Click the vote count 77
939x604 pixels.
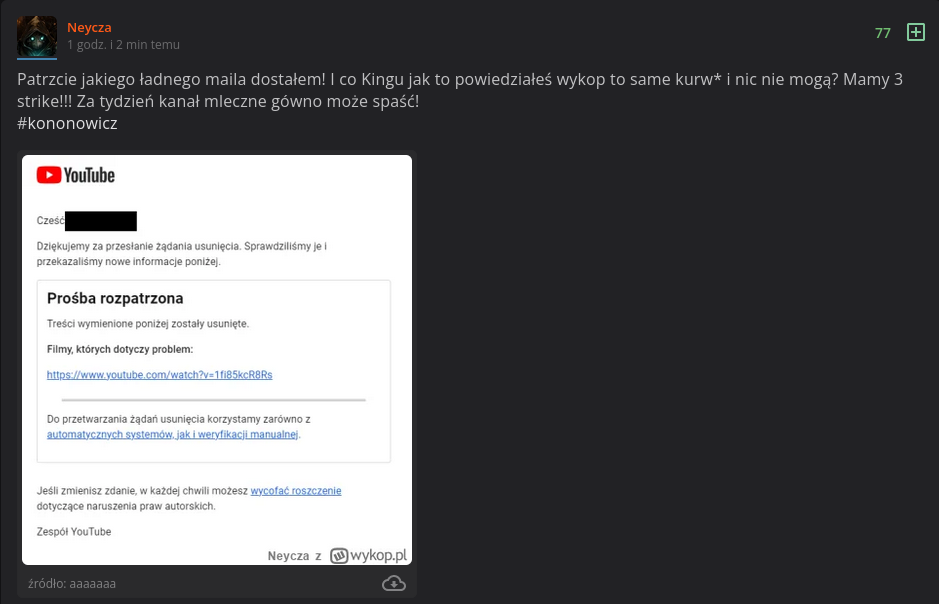point(882,33)
